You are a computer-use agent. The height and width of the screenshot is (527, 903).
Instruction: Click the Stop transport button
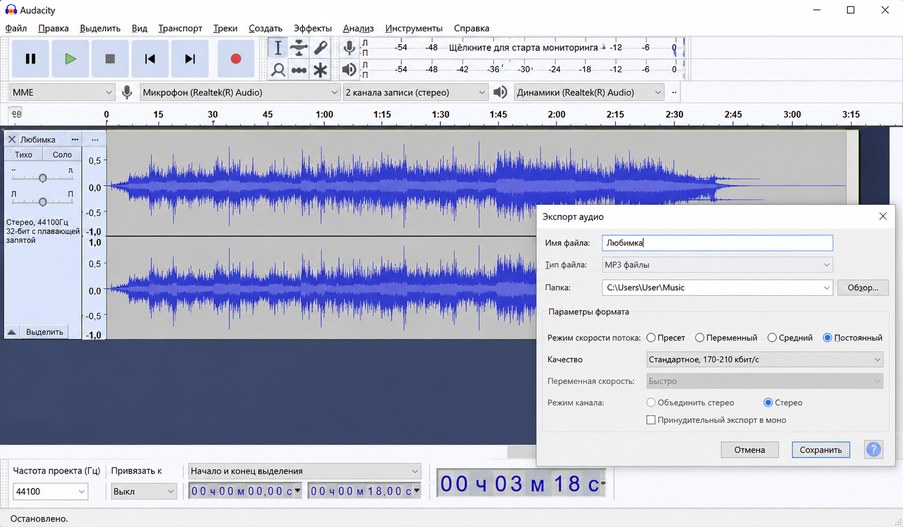pos(110,59)
